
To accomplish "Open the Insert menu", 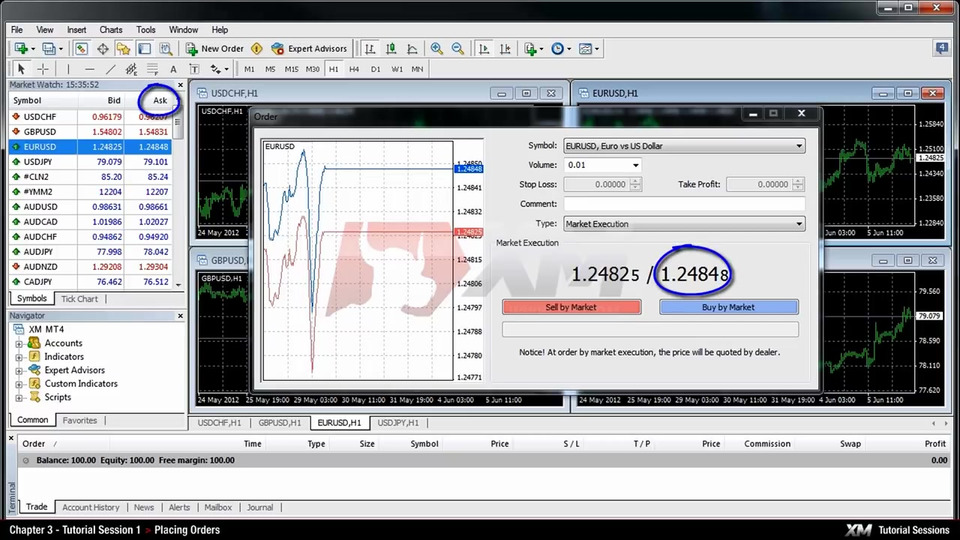I will (77, 29).
